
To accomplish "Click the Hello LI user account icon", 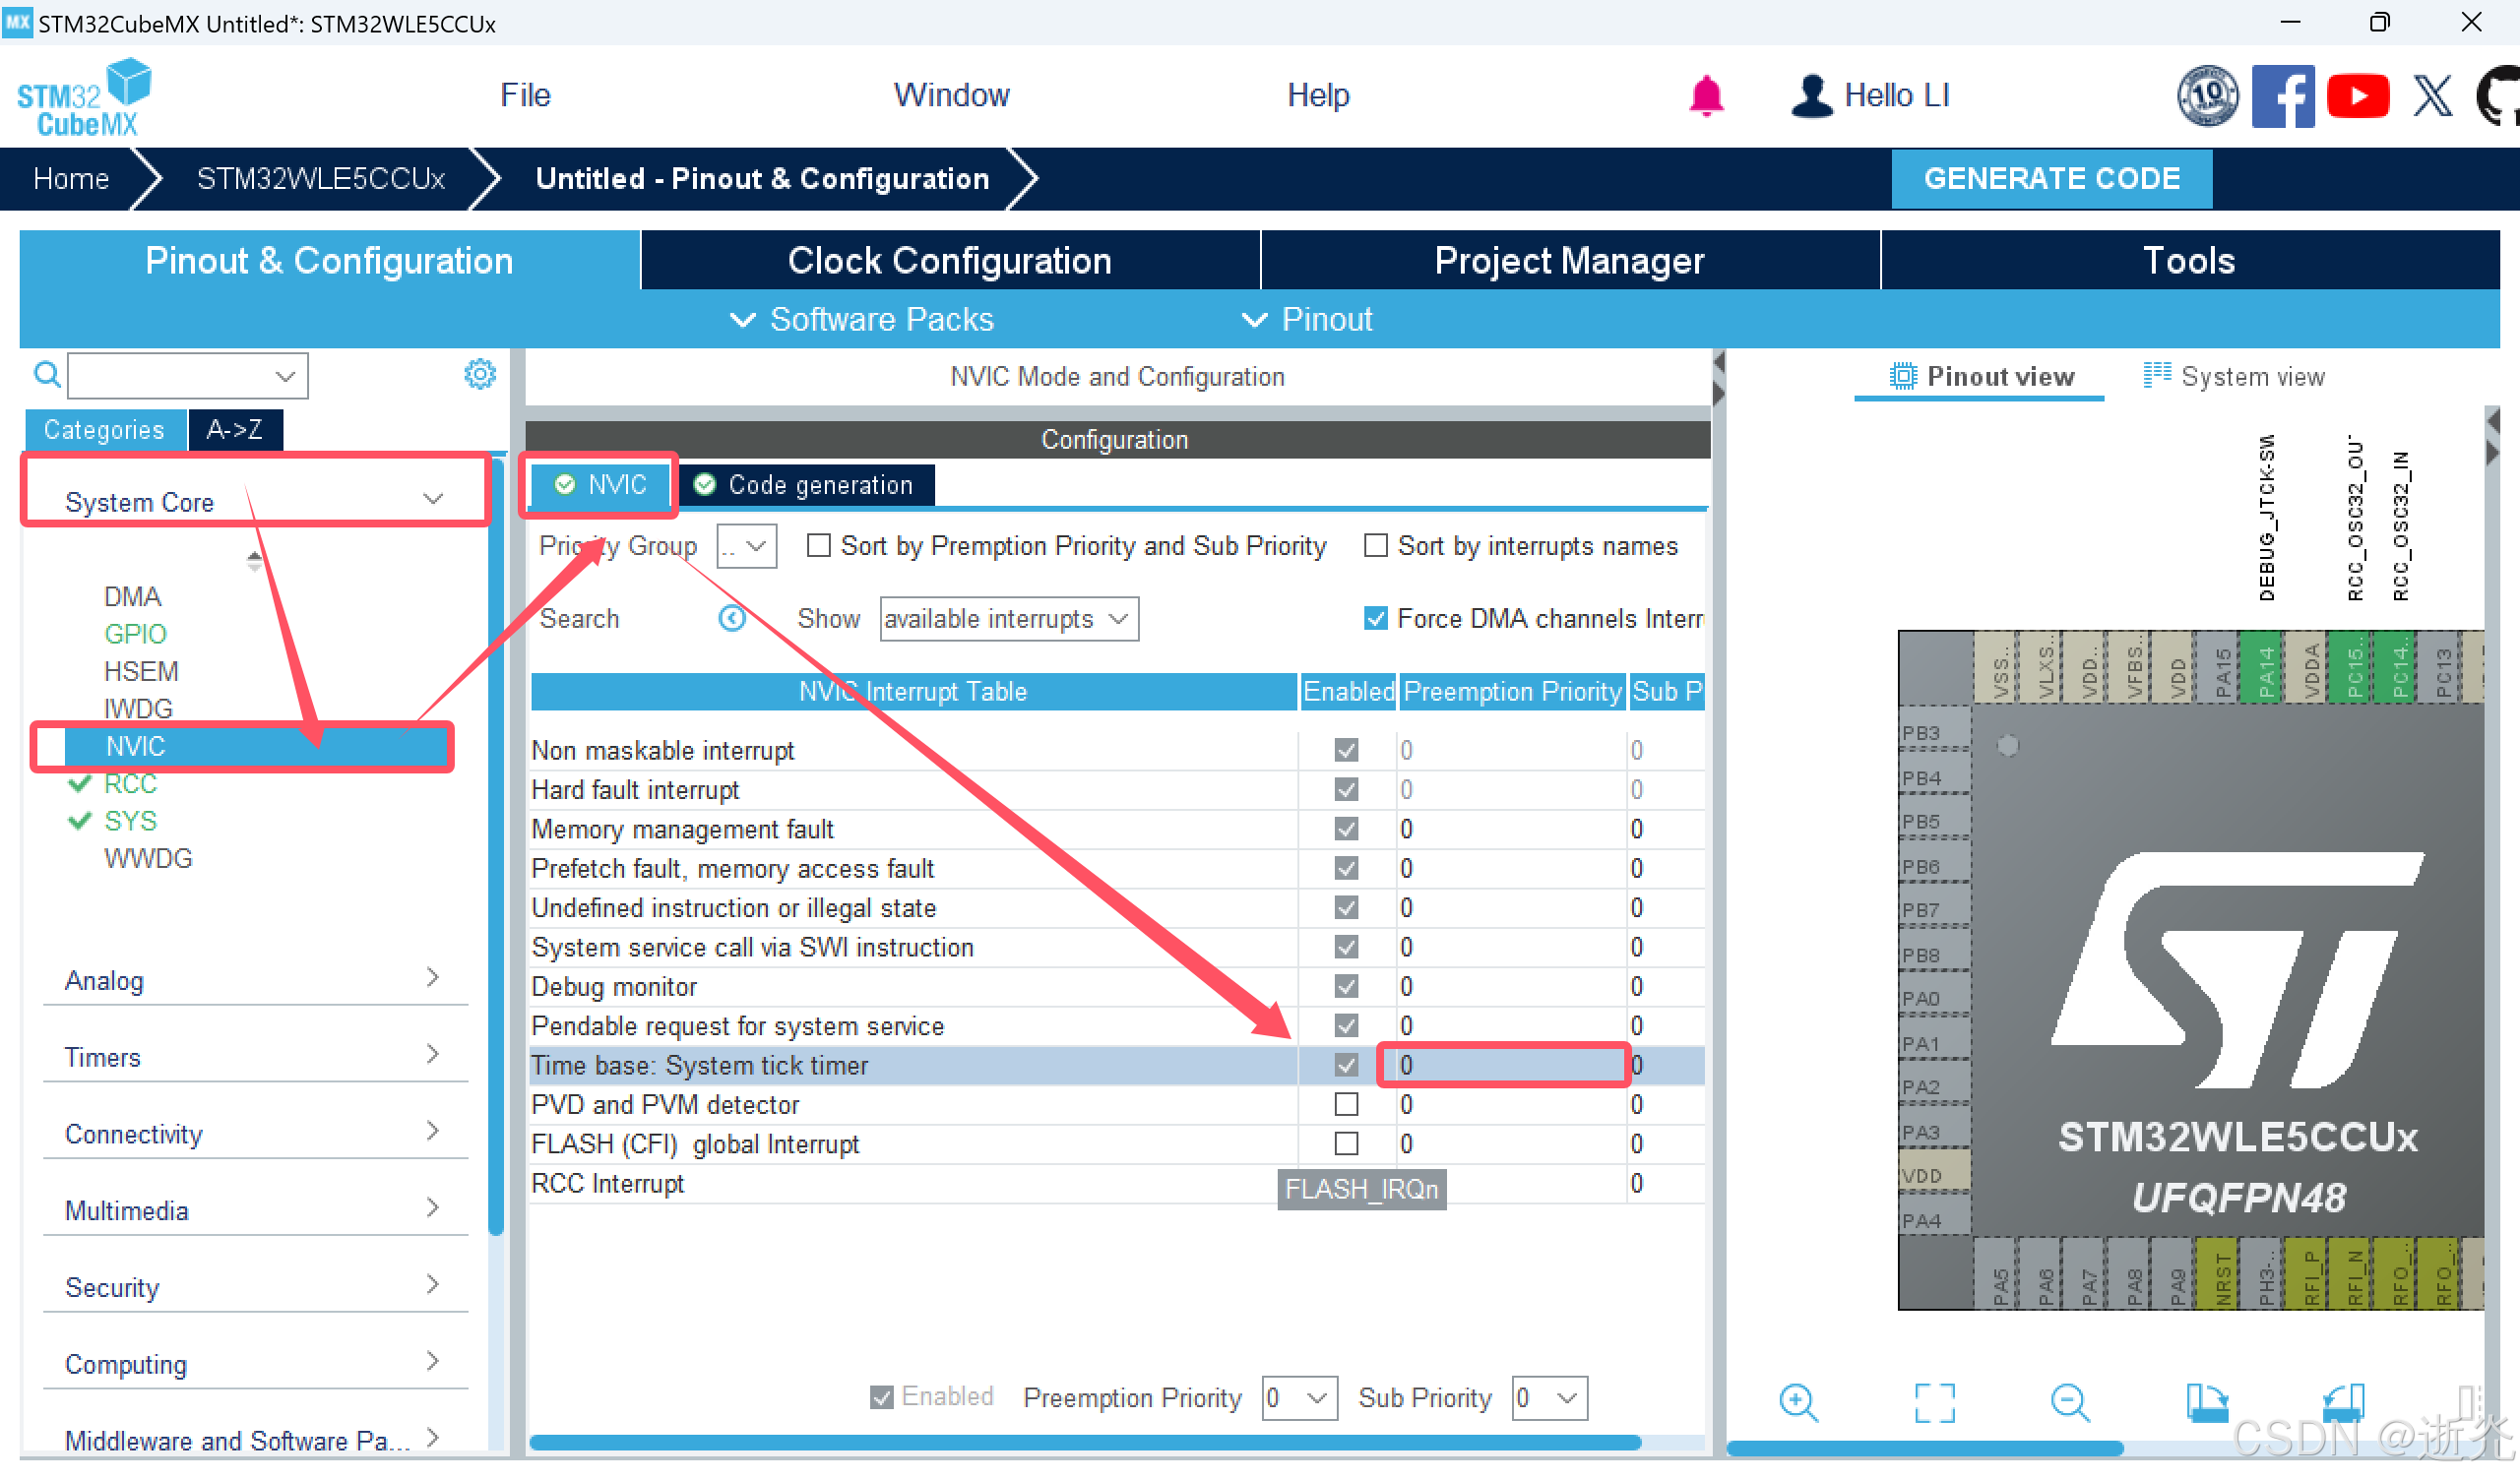I will pyautogui.click(x=1811, y=96).
